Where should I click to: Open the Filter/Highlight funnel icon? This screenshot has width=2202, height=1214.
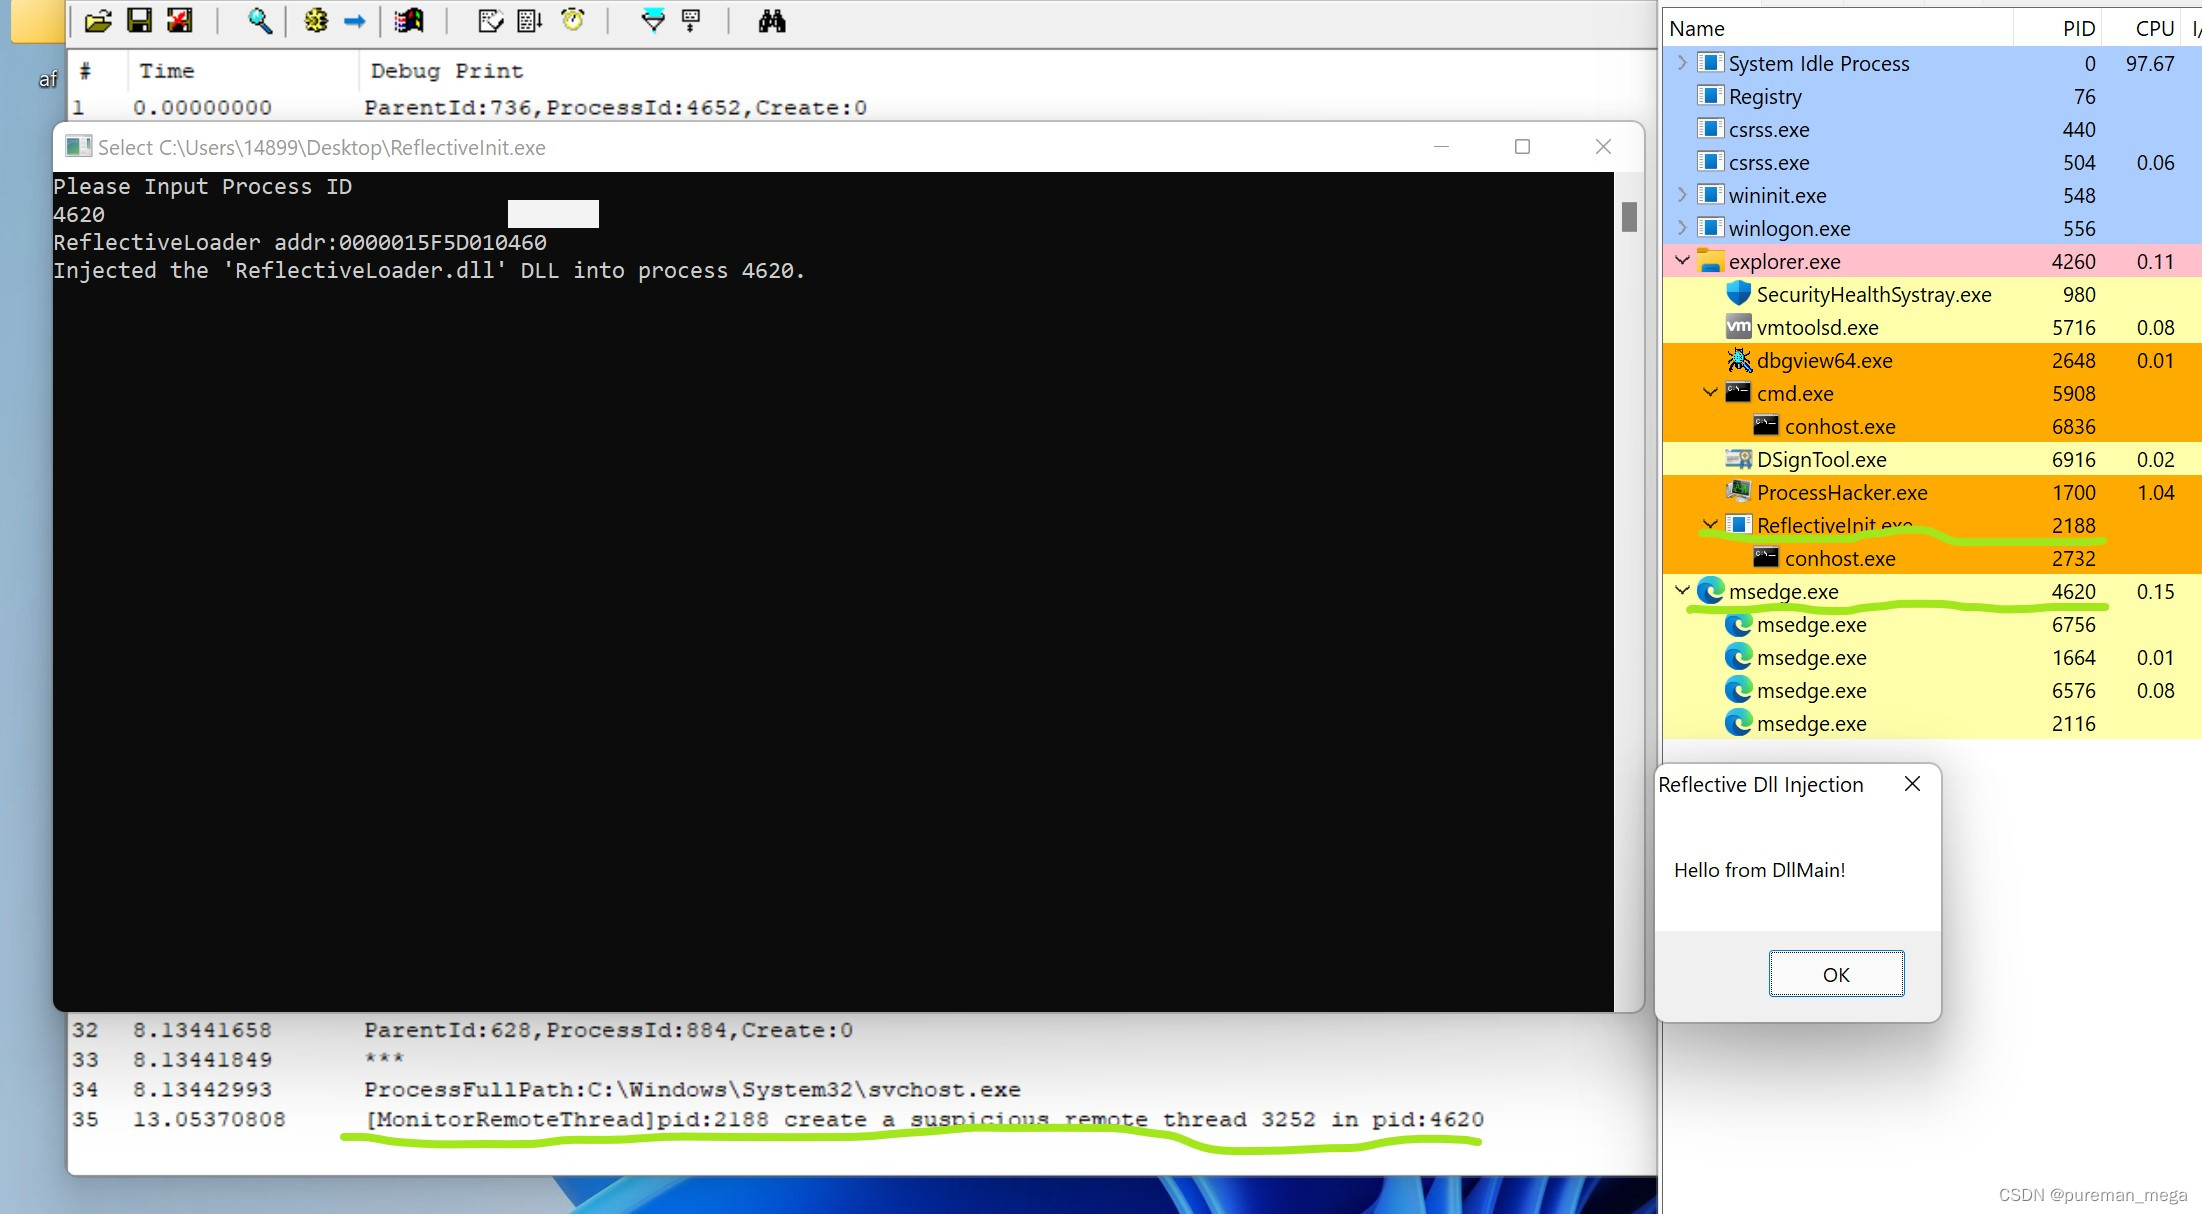click(x=652, y=20)
